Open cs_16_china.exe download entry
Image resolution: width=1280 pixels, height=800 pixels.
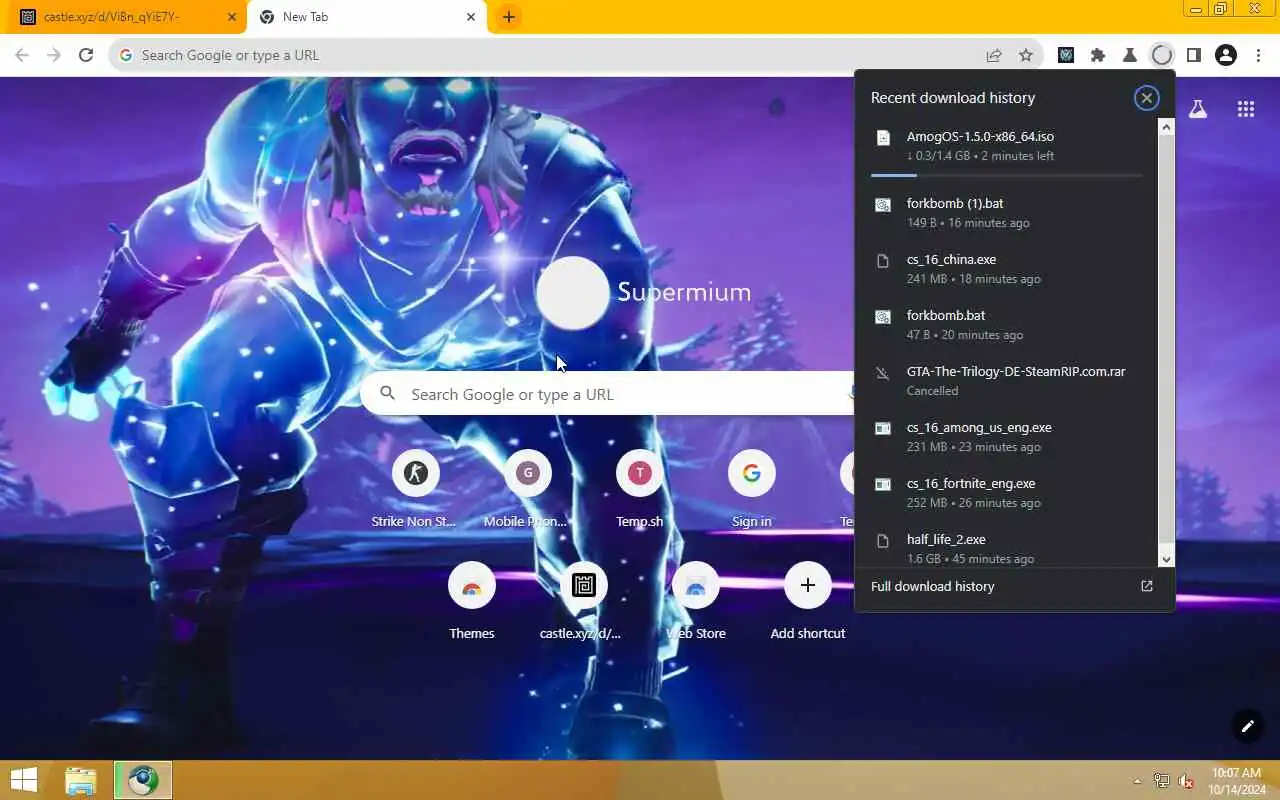[x=1007, y=268]
